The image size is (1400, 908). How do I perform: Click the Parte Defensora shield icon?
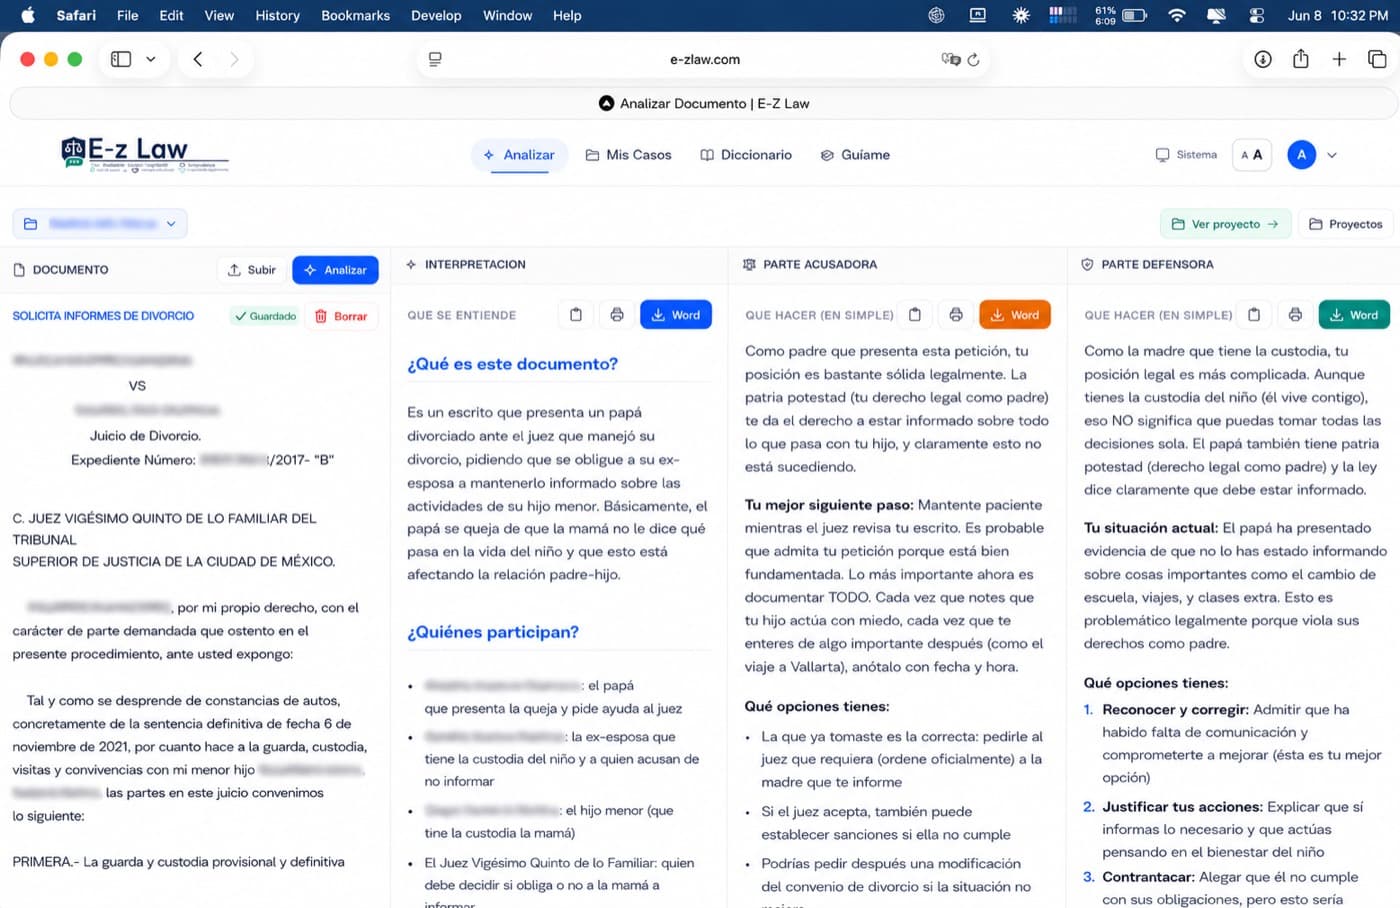(x=1087, y=265)
